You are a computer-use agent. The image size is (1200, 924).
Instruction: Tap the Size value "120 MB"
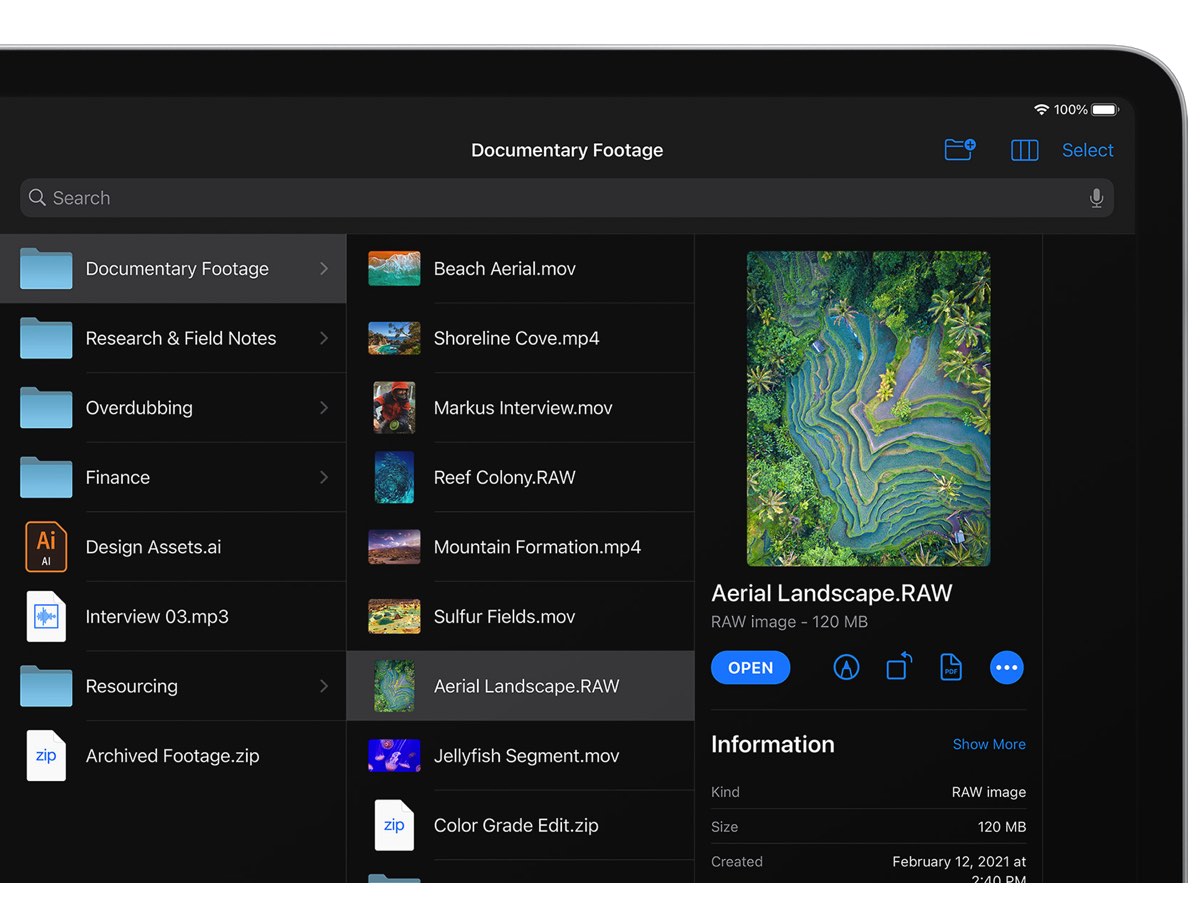pyautogui.click(x=1001, y=827)
